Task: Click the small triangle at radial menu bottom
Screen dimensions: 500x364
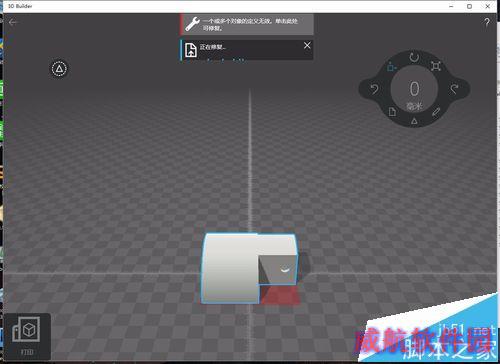Action: [x=414, y=121]
